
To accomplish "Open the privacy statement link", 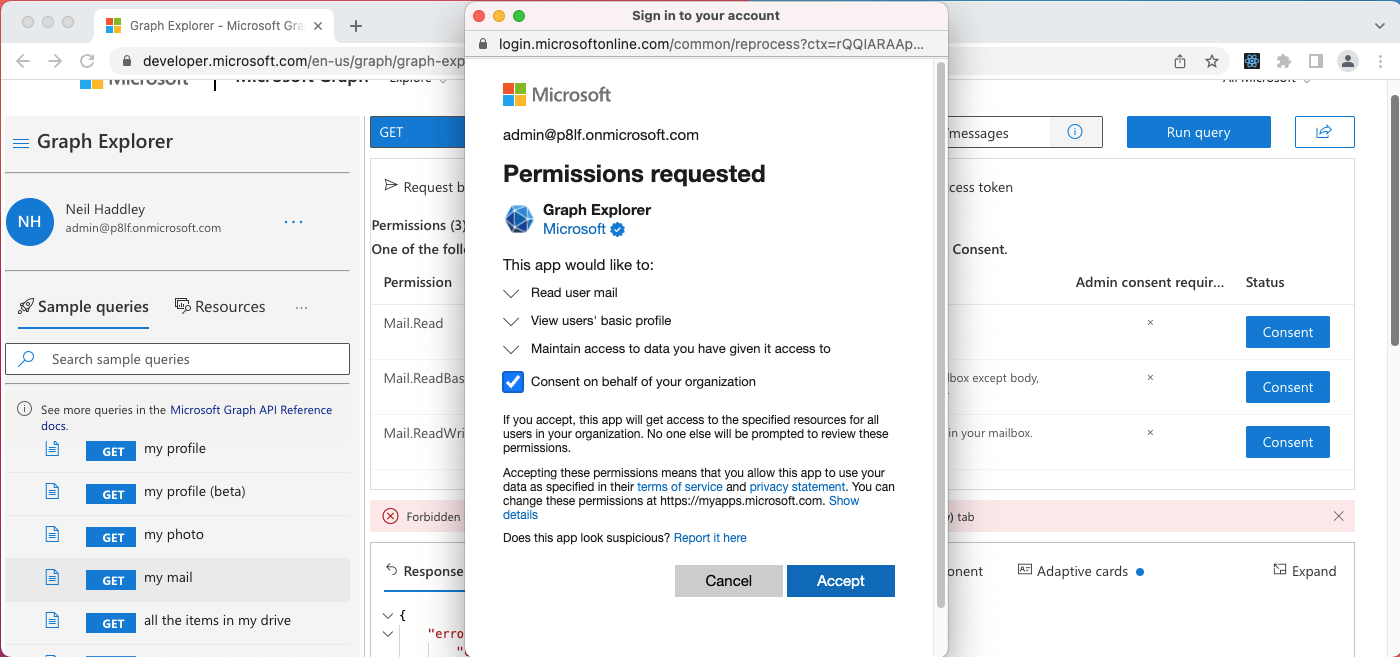I will [x=797, y=487].
